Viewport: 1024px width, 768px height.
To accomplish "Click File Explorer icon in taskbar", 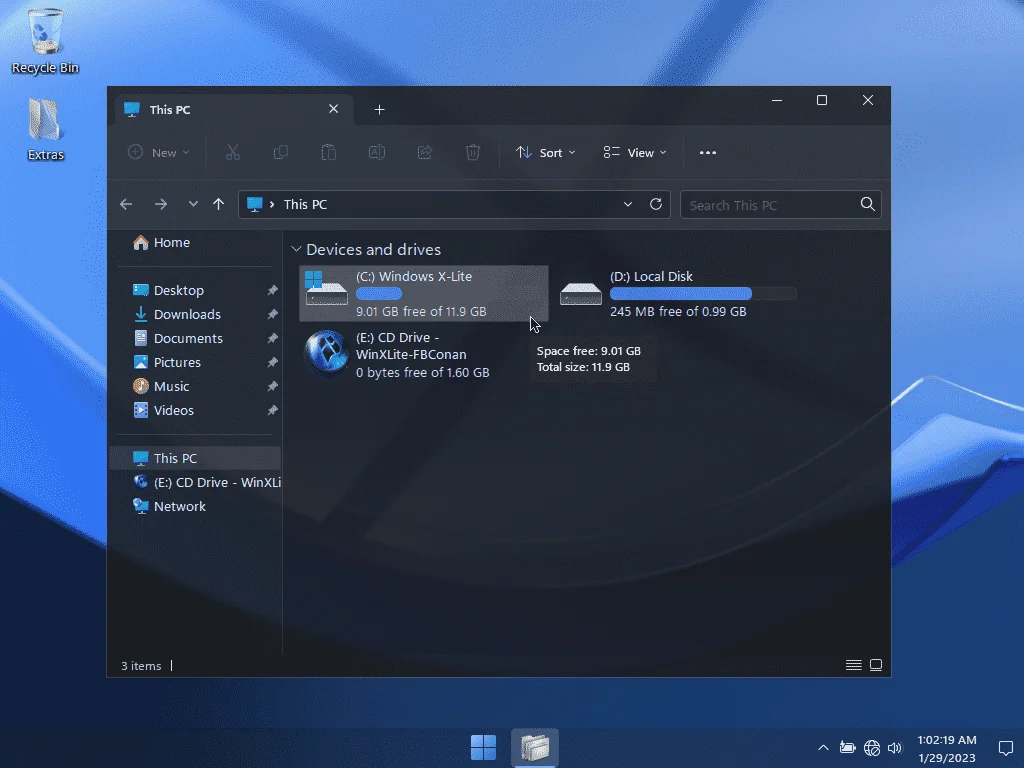I will tap(535, 747).
